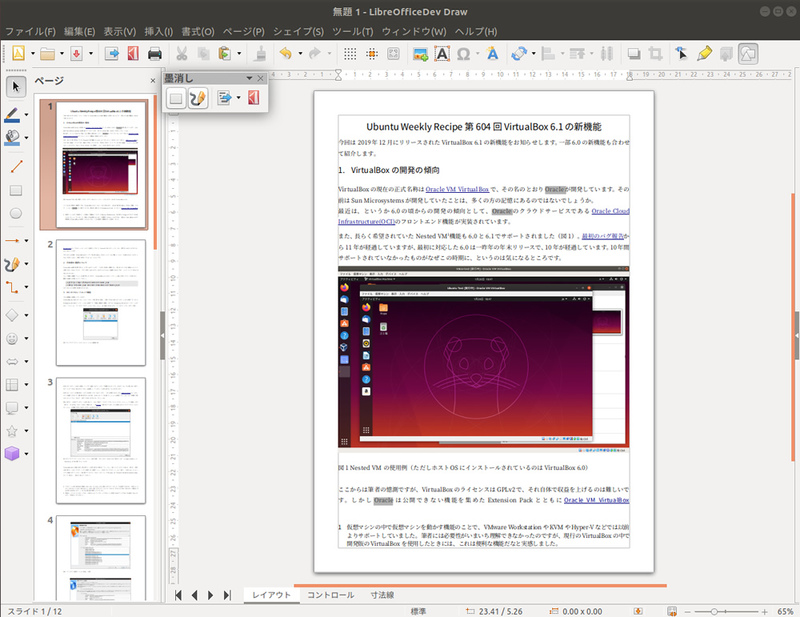The height and width of the screenshot is (617, 800).
Task: Follow the Oracle Cloud link
Action: pos(610,211)
